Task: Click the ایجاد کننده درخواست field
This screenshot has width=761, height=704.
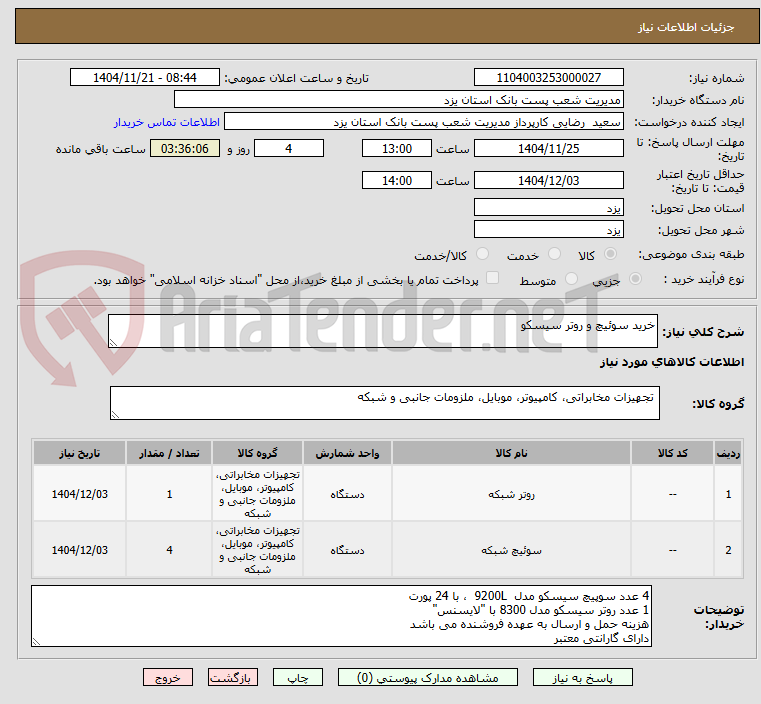Action: pyautogui.click(x=423, y=122)
